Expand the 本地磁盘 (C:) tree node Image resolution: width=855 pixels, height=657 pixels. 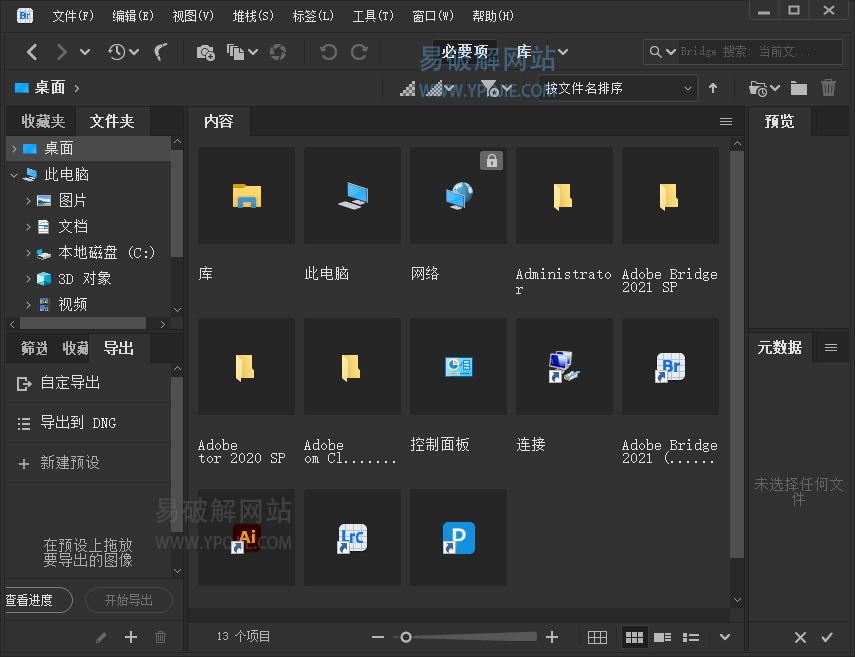[x=28, y=253]
